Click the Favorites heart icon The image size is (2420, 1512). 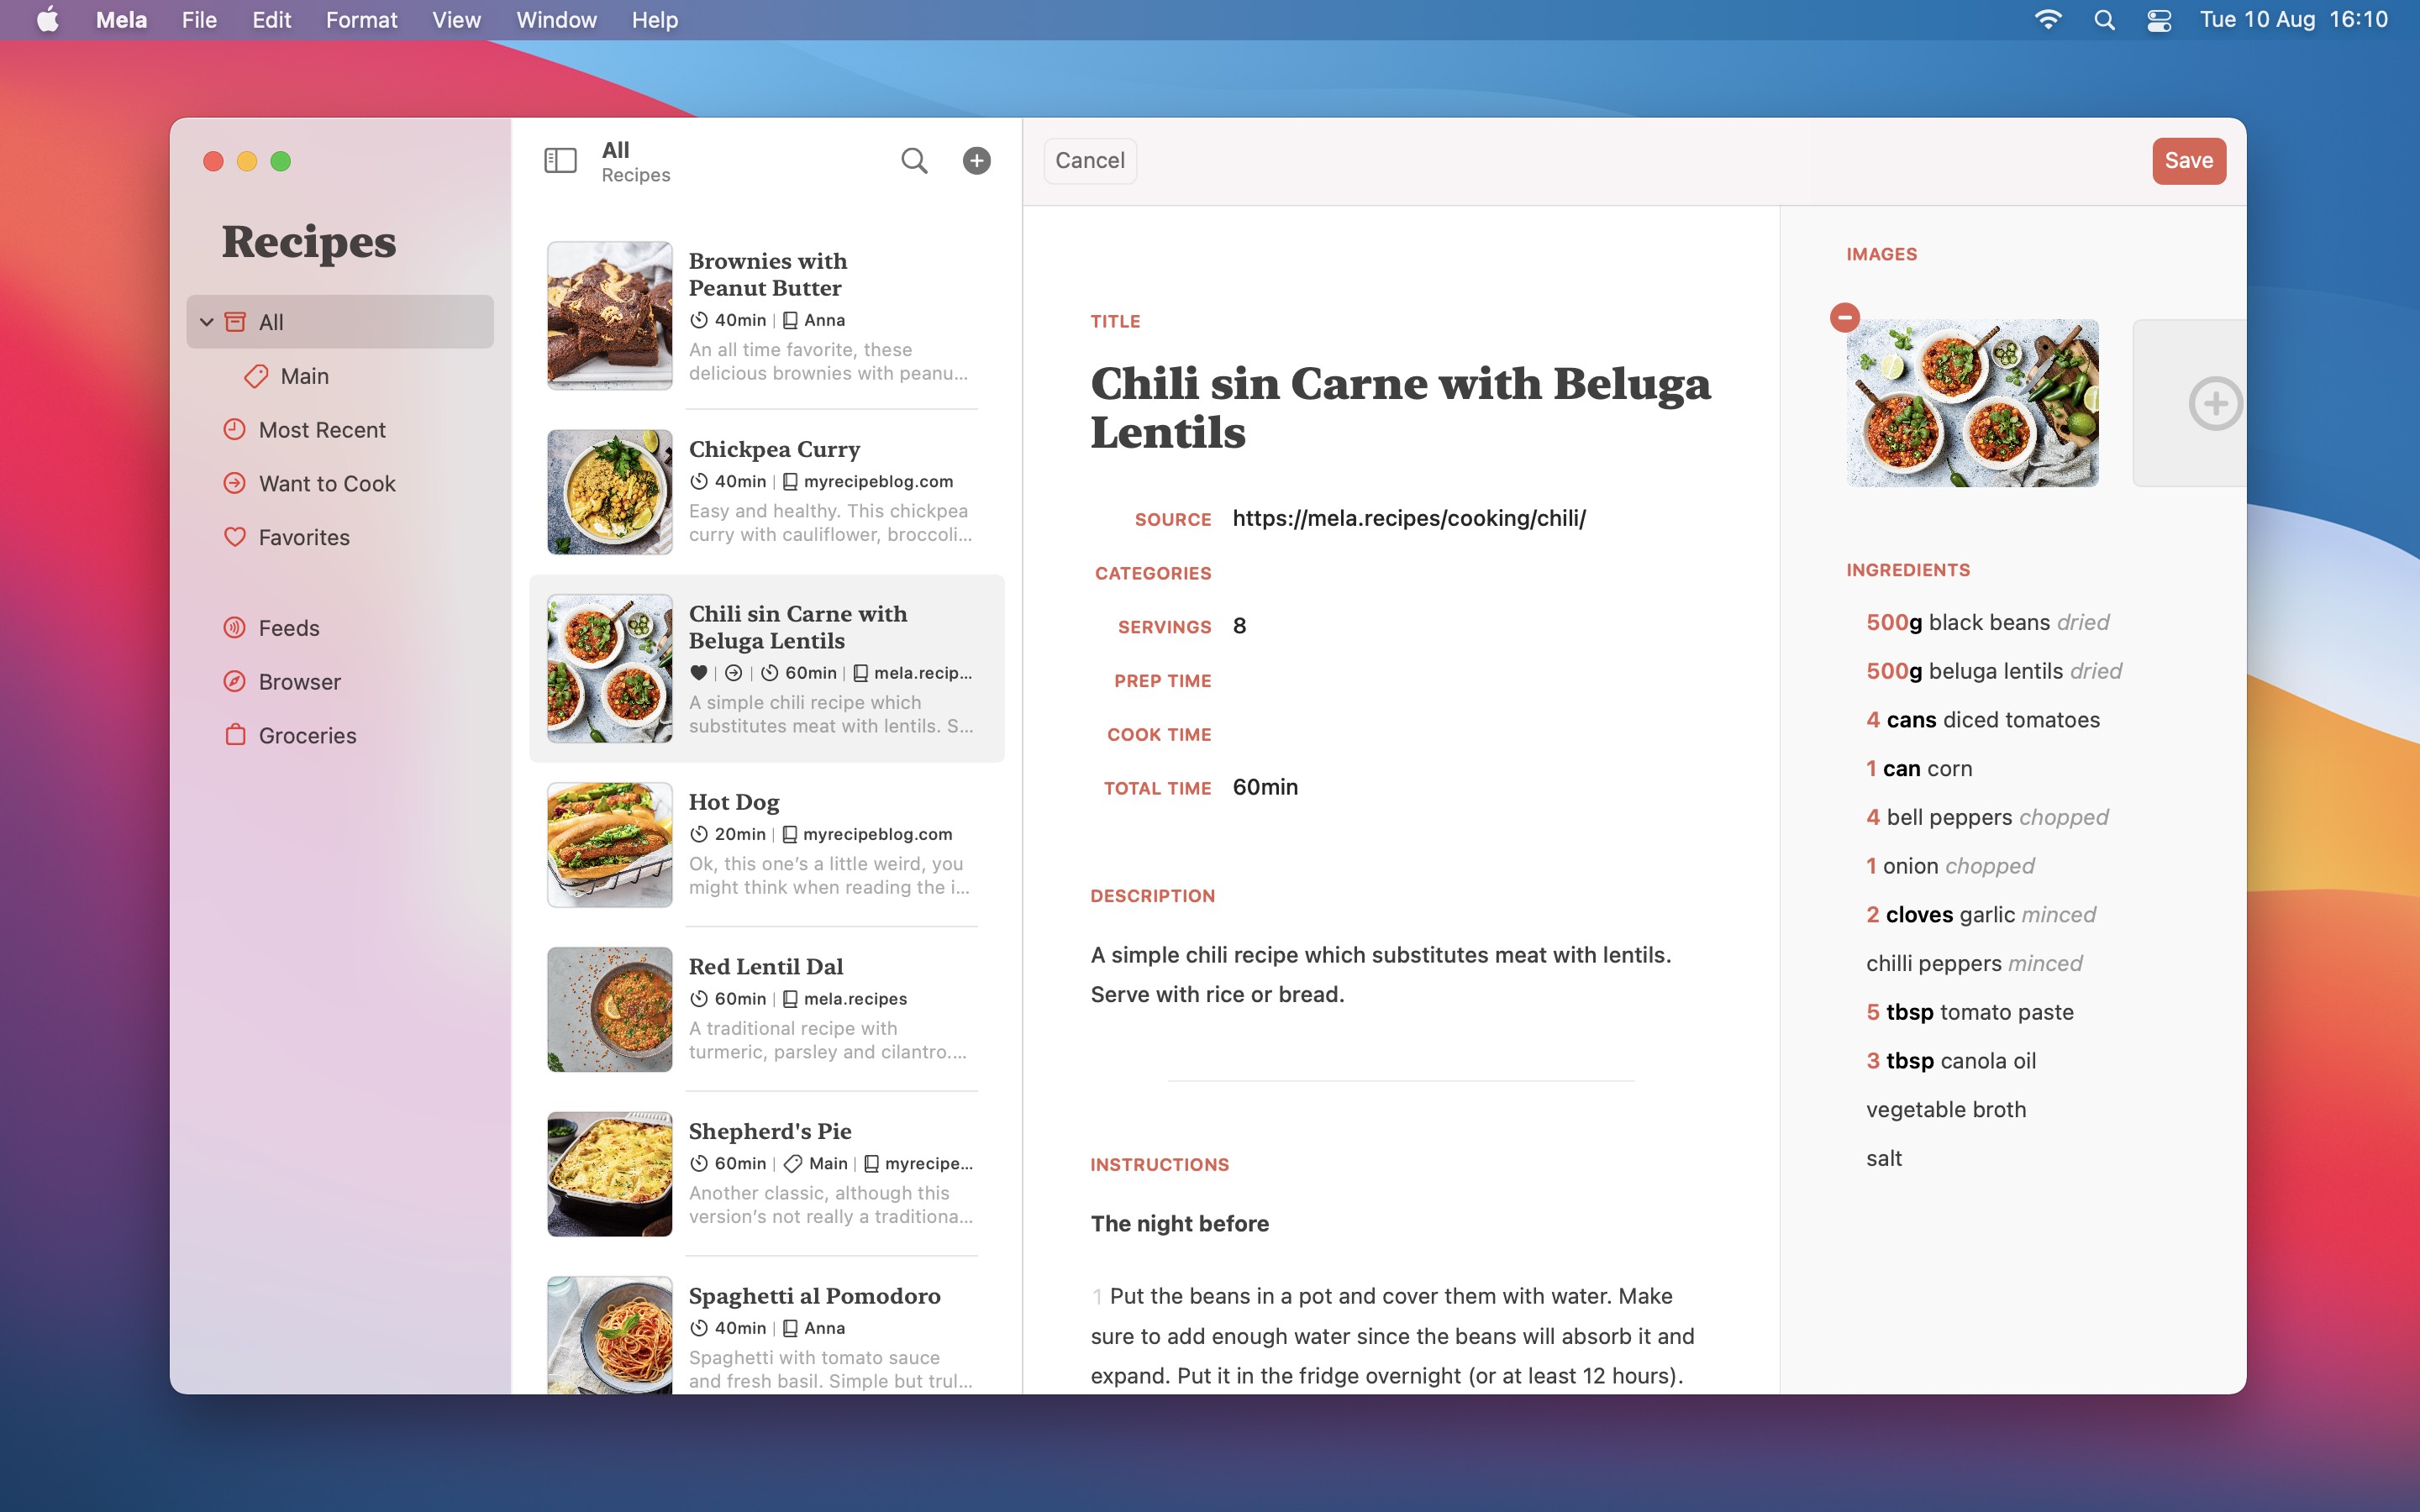point(234,537)
